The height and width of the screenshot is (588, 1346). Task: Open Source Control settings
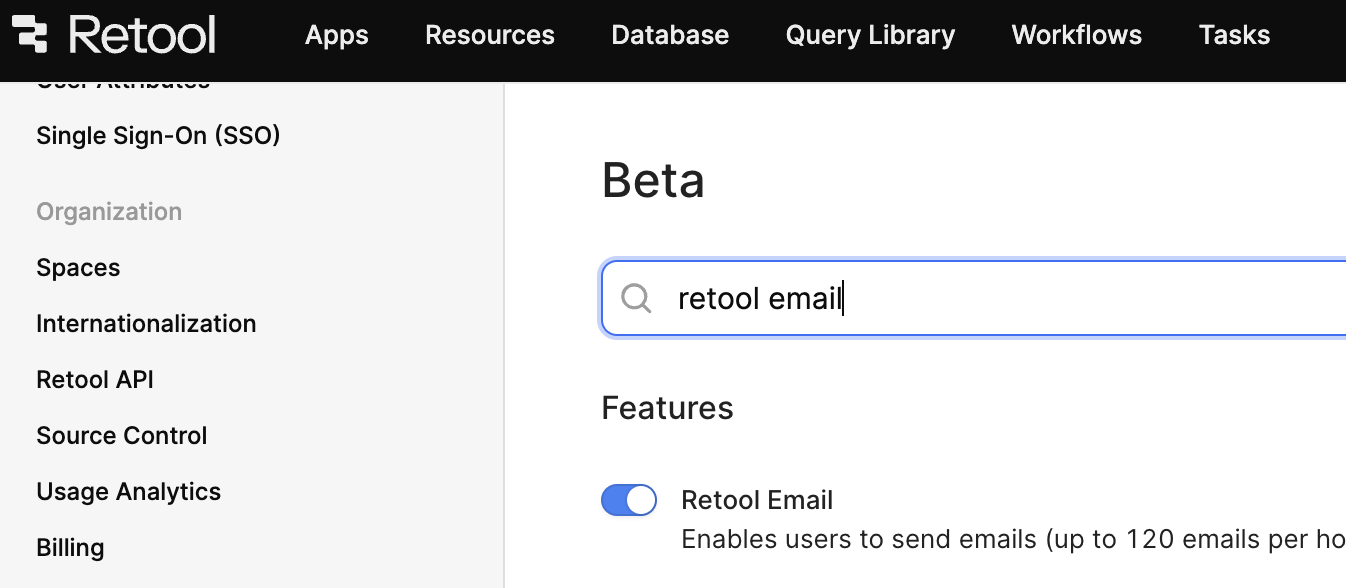(x=122, y=436)
